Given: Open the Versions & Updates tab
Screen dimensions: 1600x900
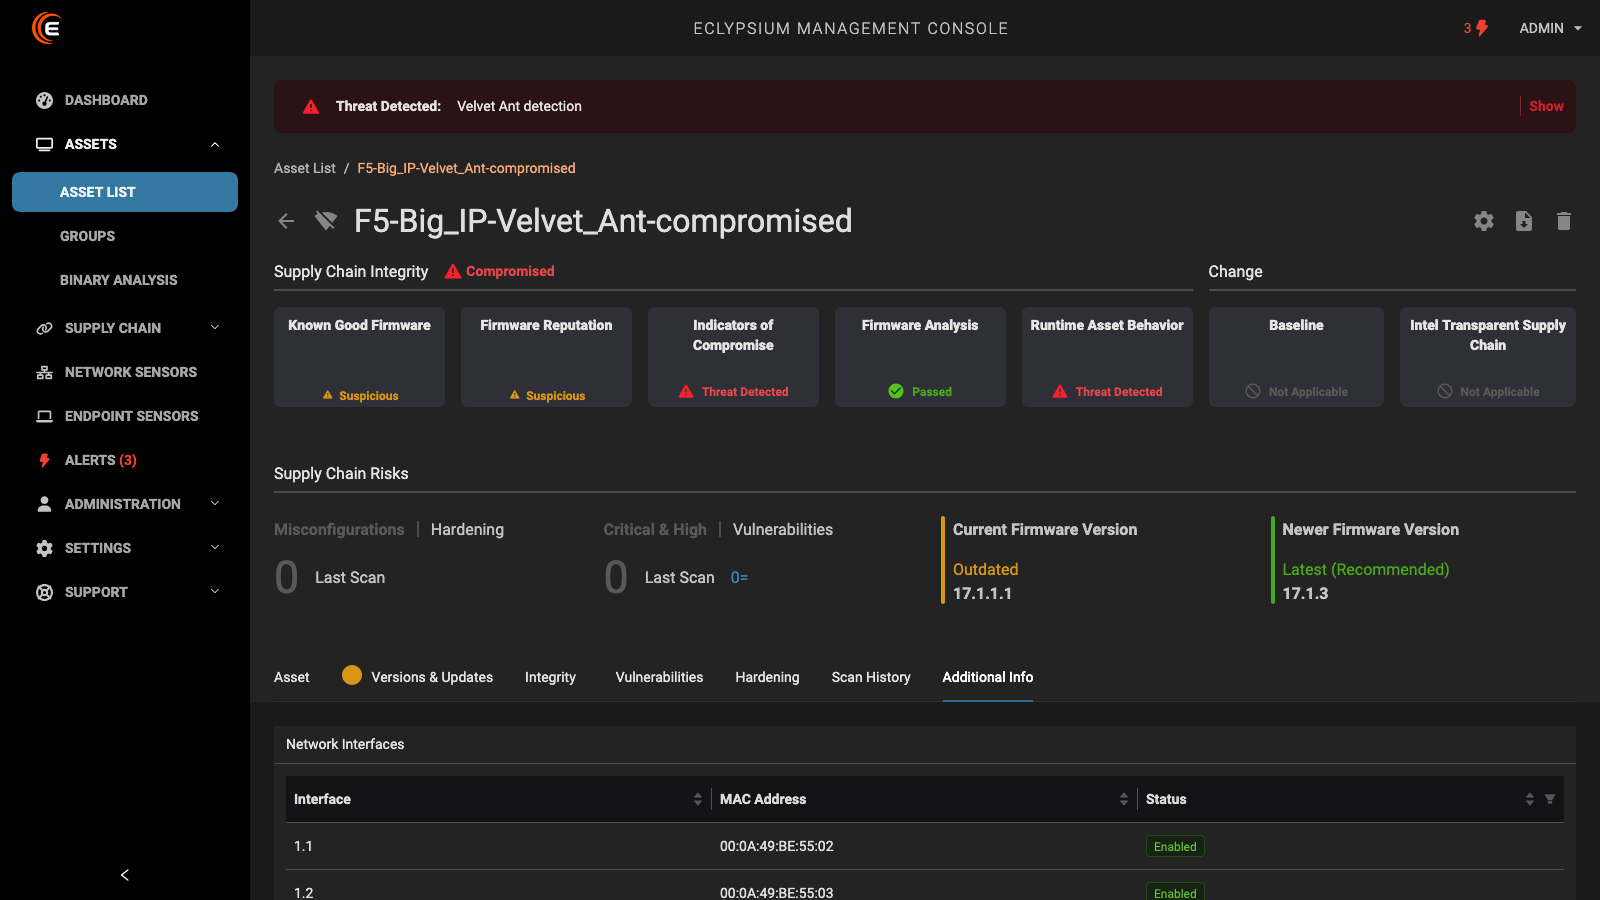Looking at the screenshot, I should (431, 677).
